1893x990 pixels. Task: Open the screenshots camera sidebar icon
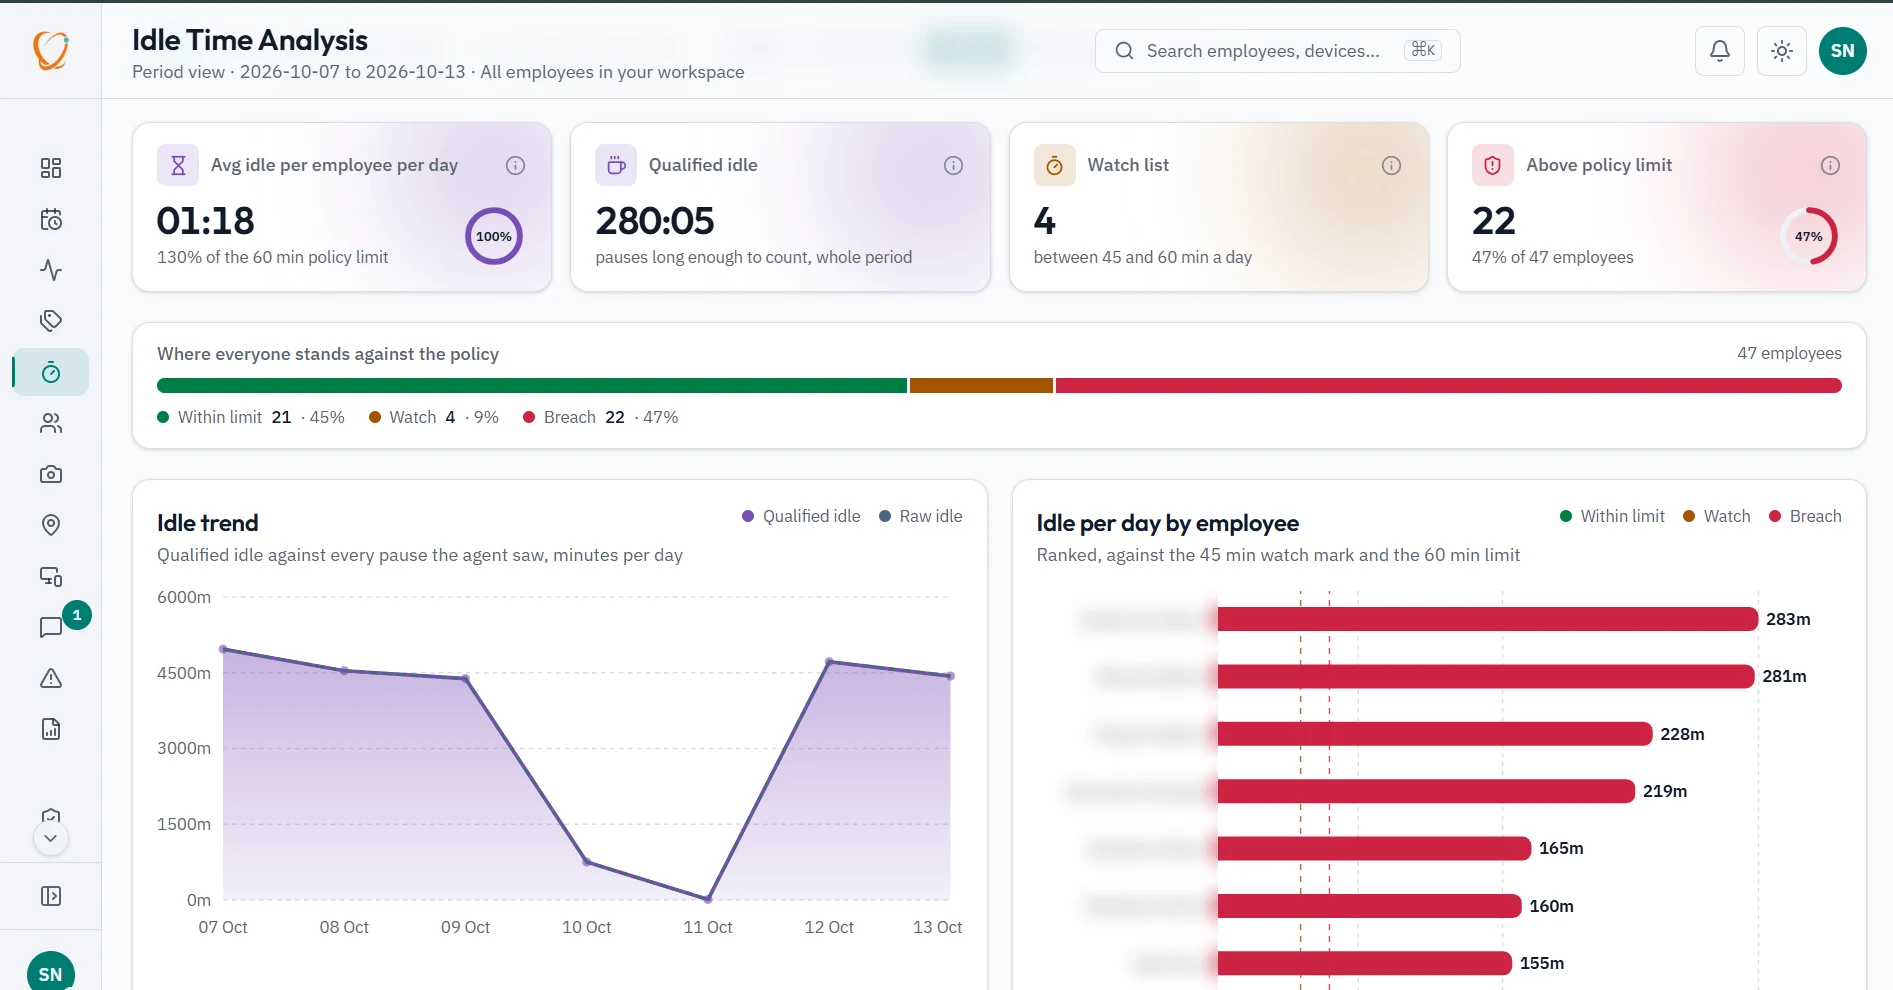pos(51,474)
